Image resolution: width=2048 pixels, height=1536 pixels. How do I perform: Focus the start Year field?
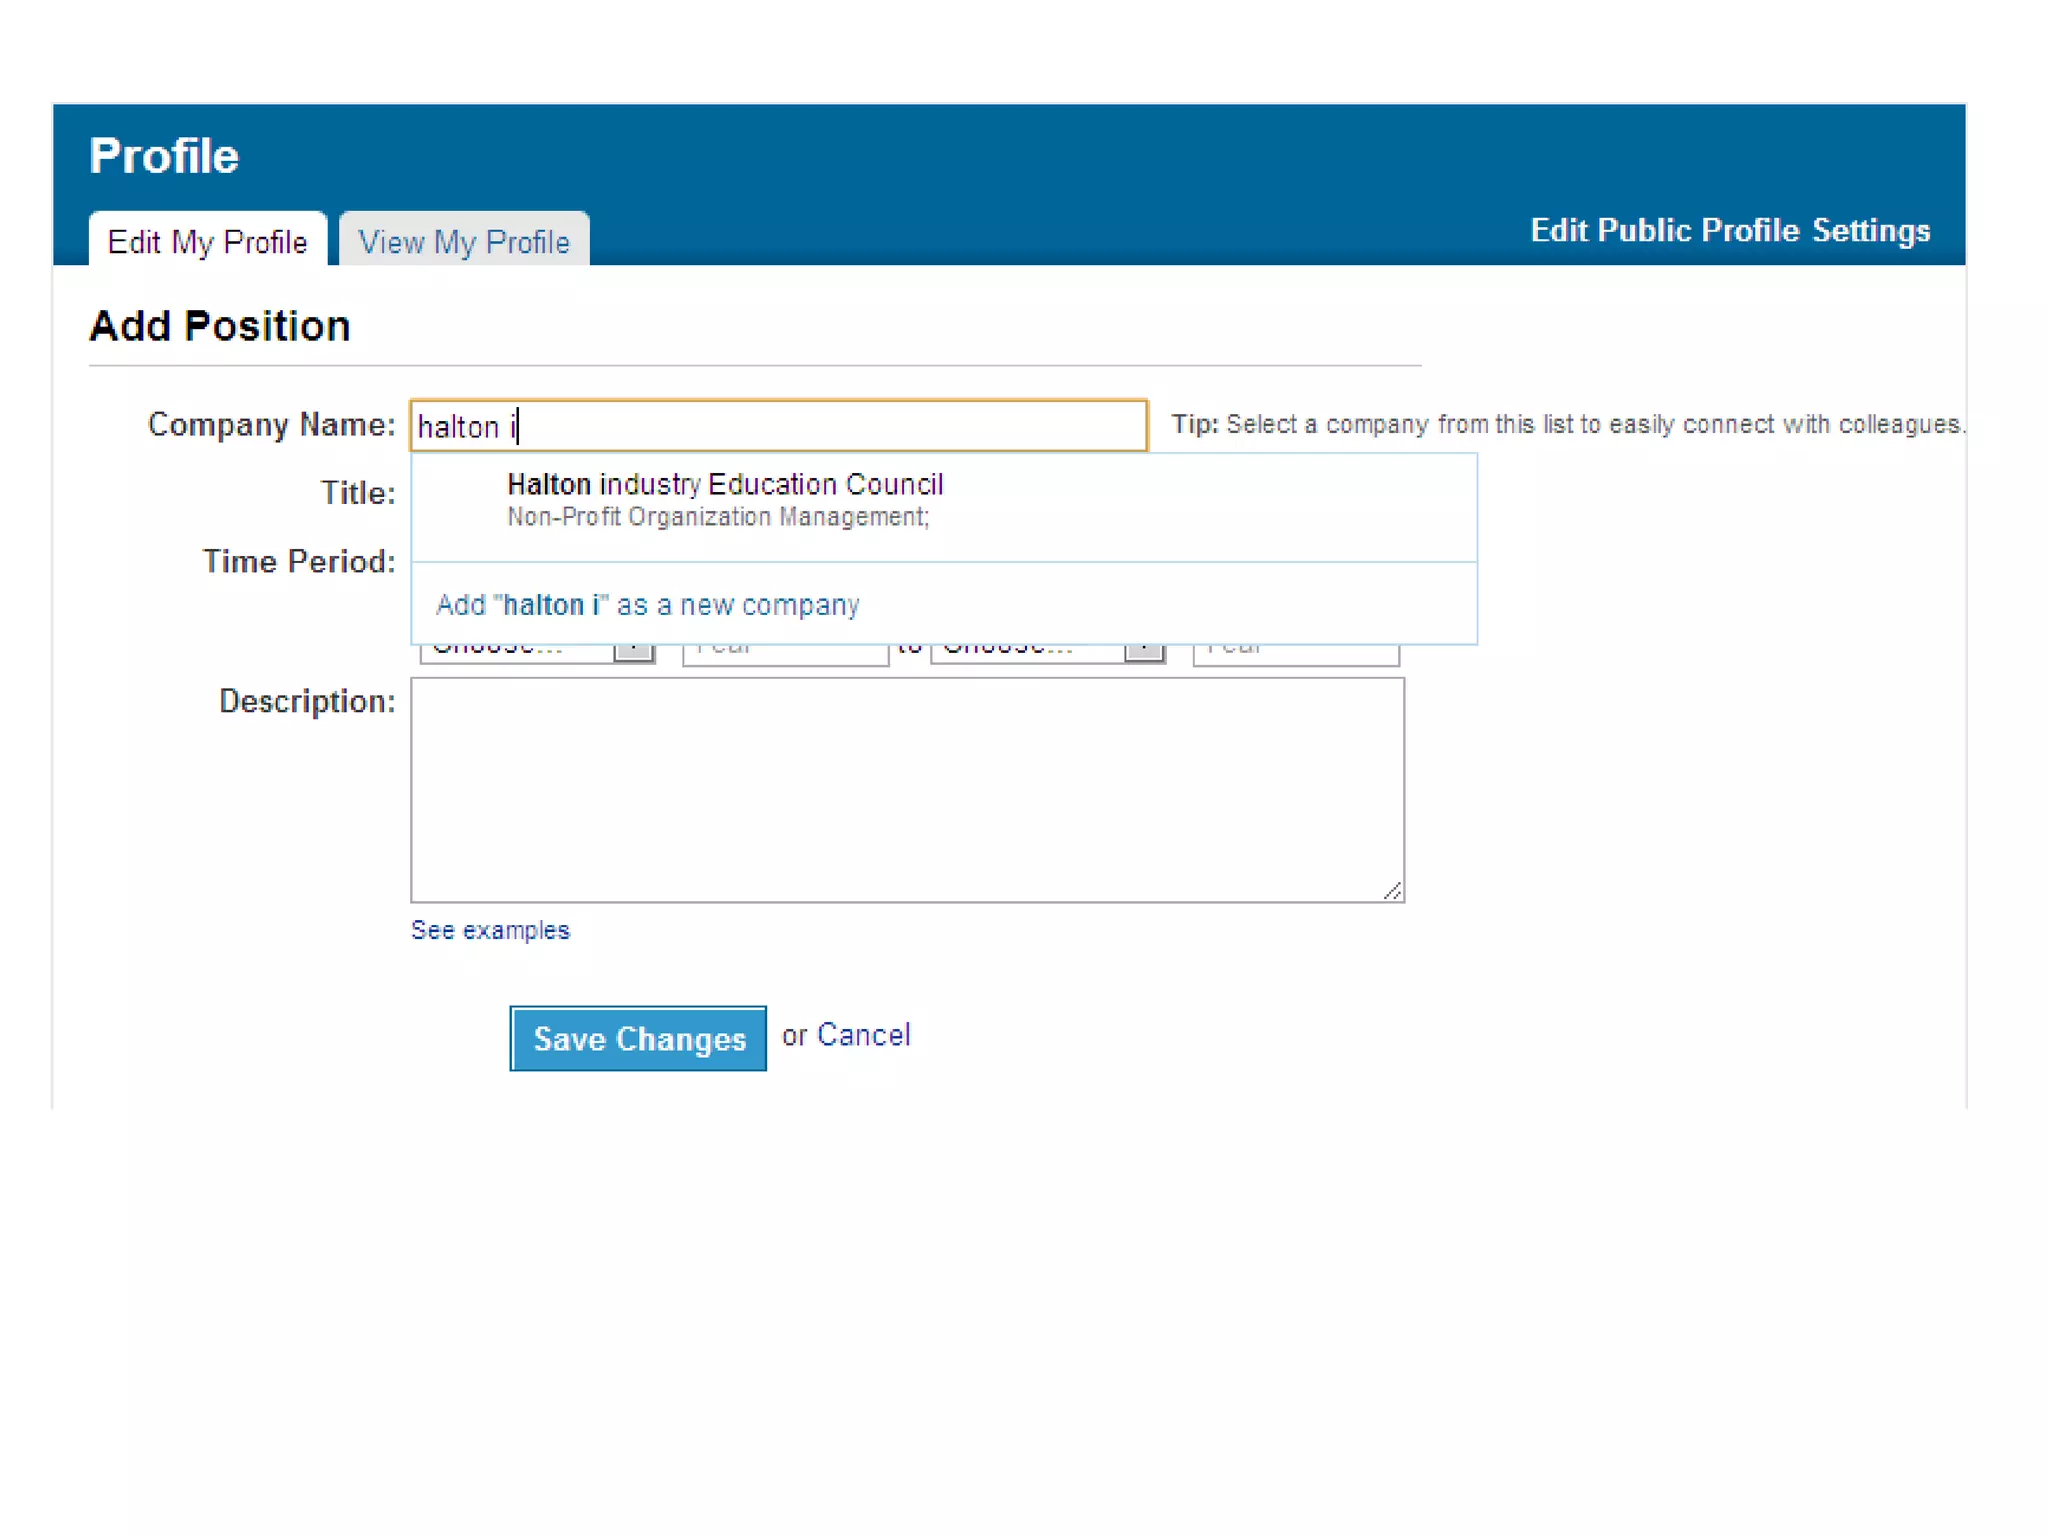(x=785, y=654)
